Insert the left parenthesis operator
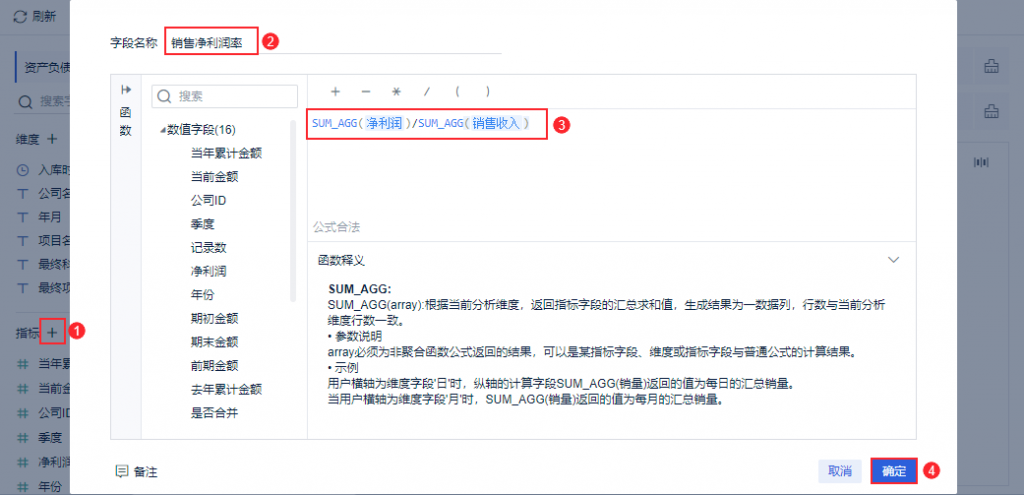 pos(457,91)
